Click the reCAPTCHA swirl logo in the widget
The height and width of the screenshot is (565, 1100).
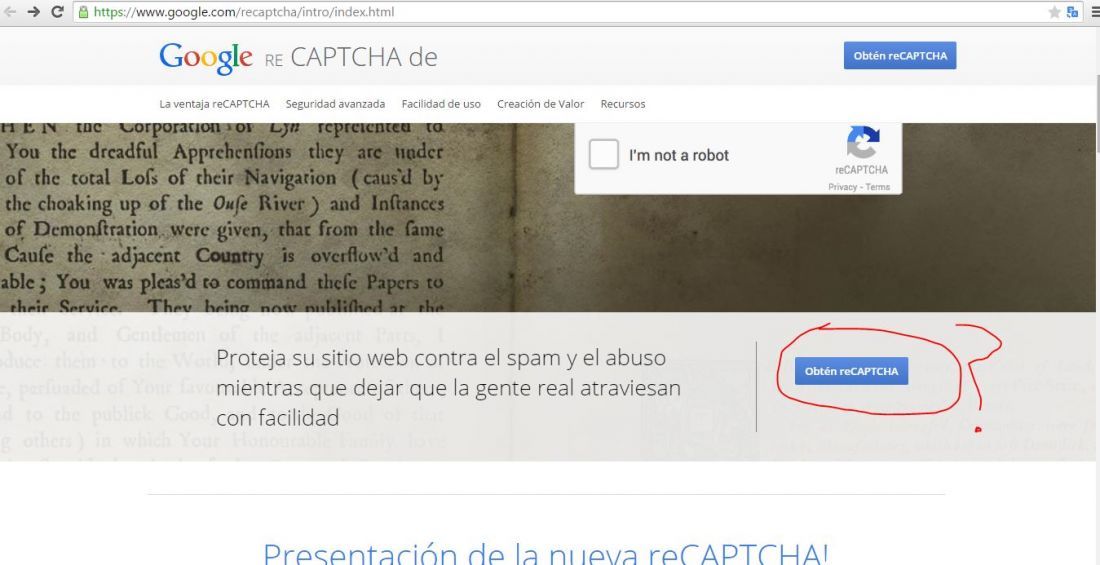tap(863, 142)
